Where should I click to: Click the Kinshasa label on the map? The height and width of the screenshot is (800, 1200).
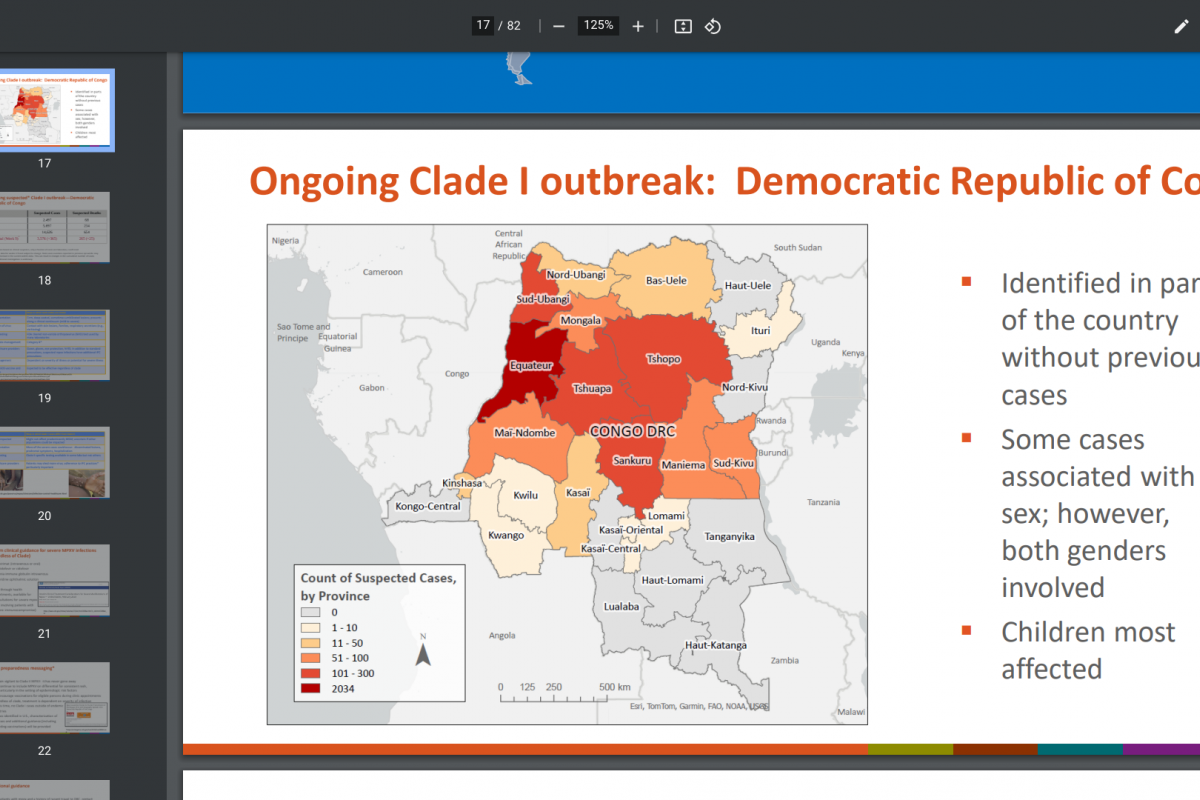(x=462, y=484)
